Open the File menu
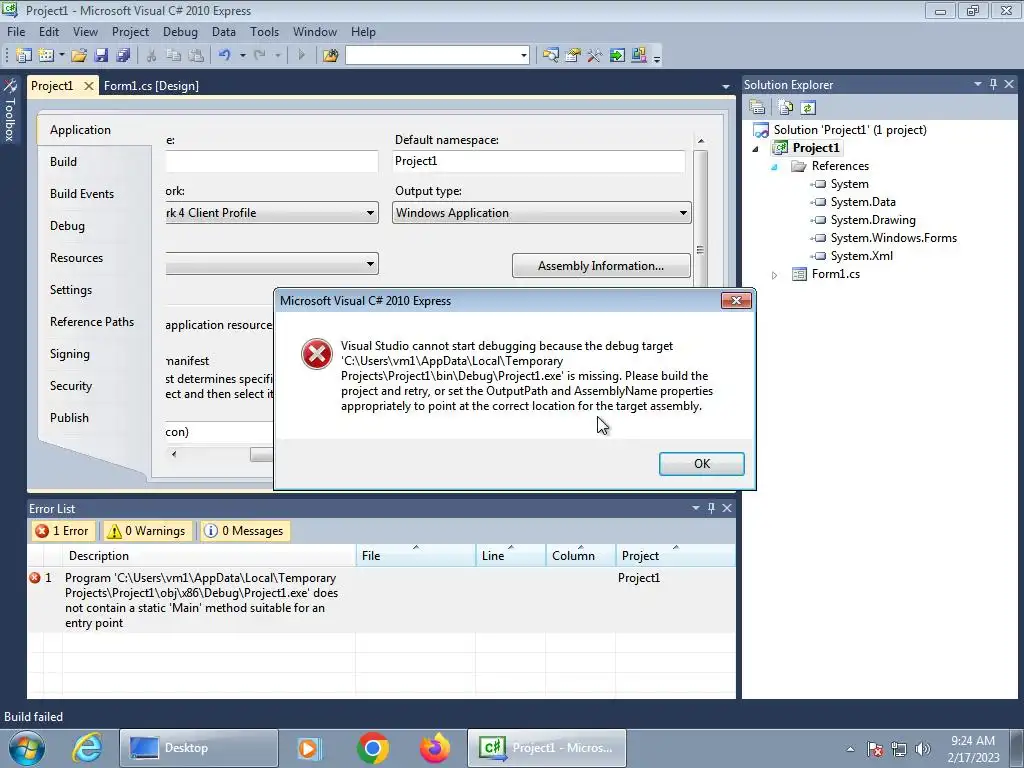1024x768 pixels. coord(16,31)
